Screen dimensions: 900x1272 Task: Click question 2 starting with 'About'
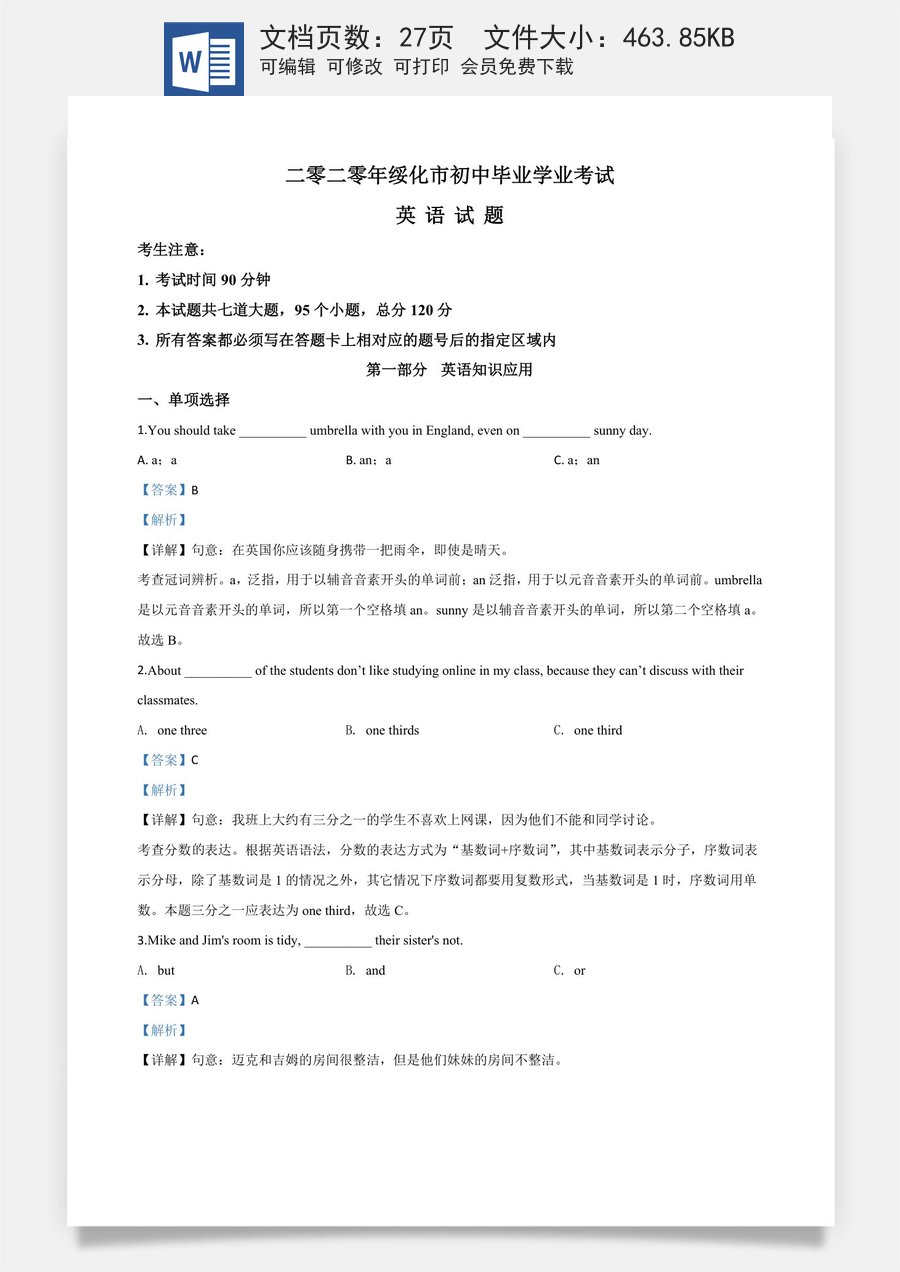click(441, 685)
